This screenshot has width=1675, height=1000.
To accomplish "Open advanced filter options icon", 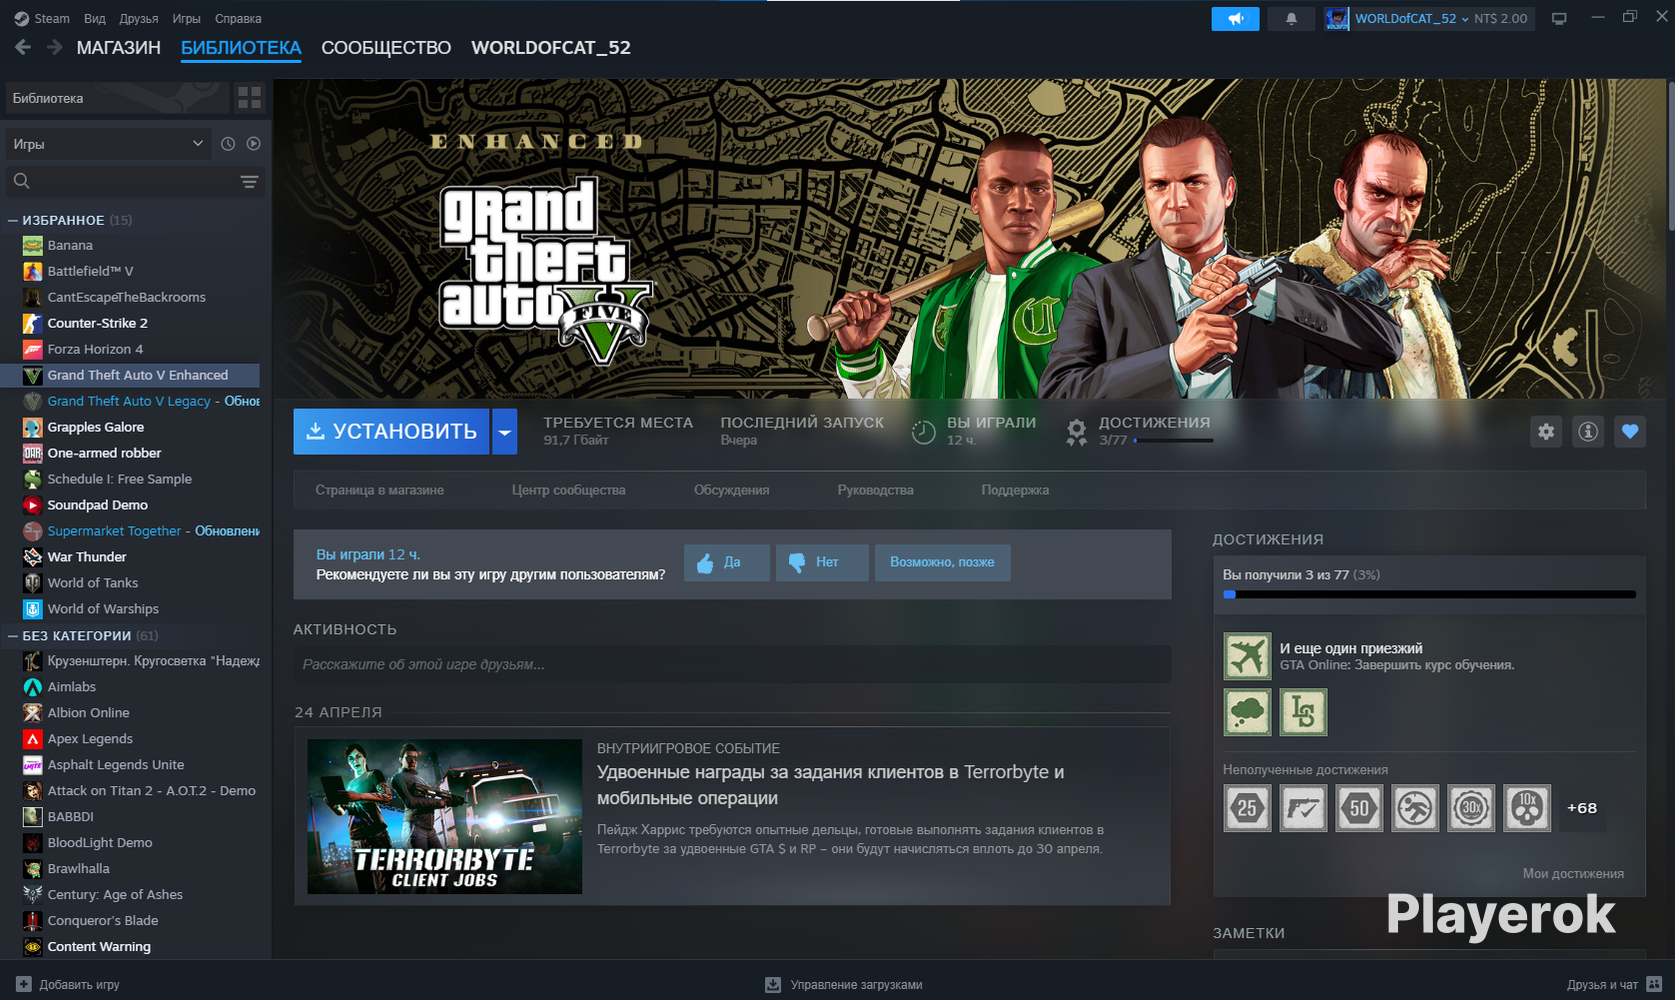I will click(x=249, y=181).
